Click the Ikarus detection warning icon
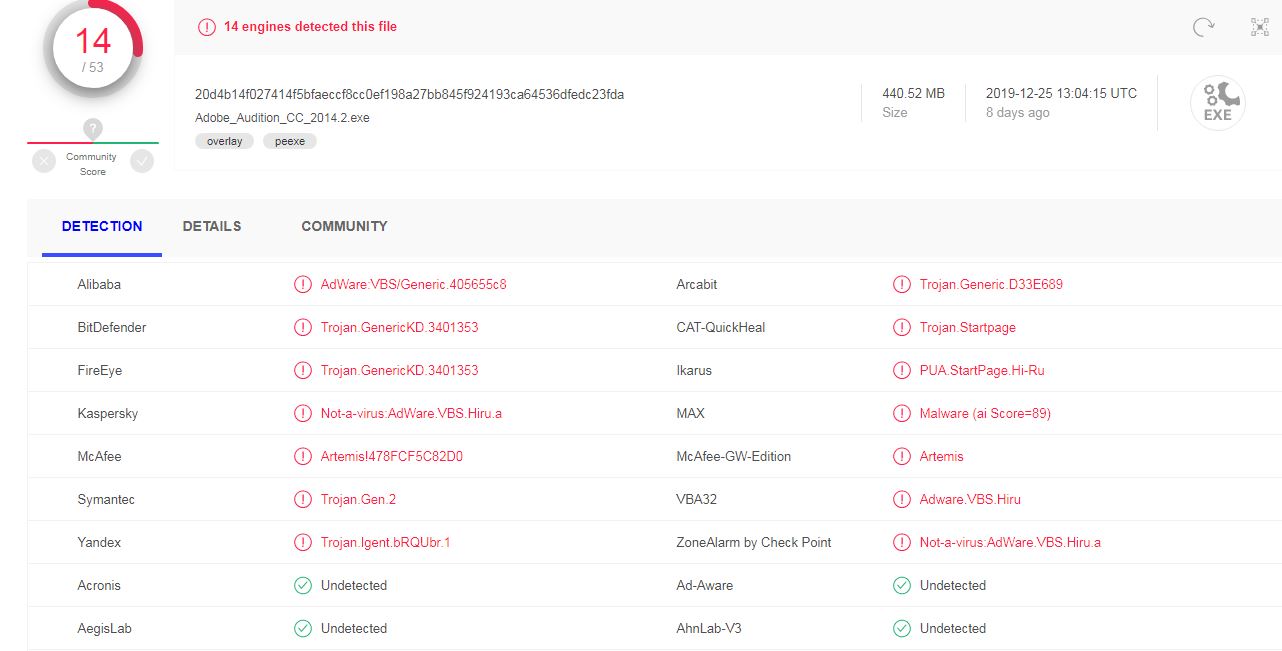 coord(902,370)
